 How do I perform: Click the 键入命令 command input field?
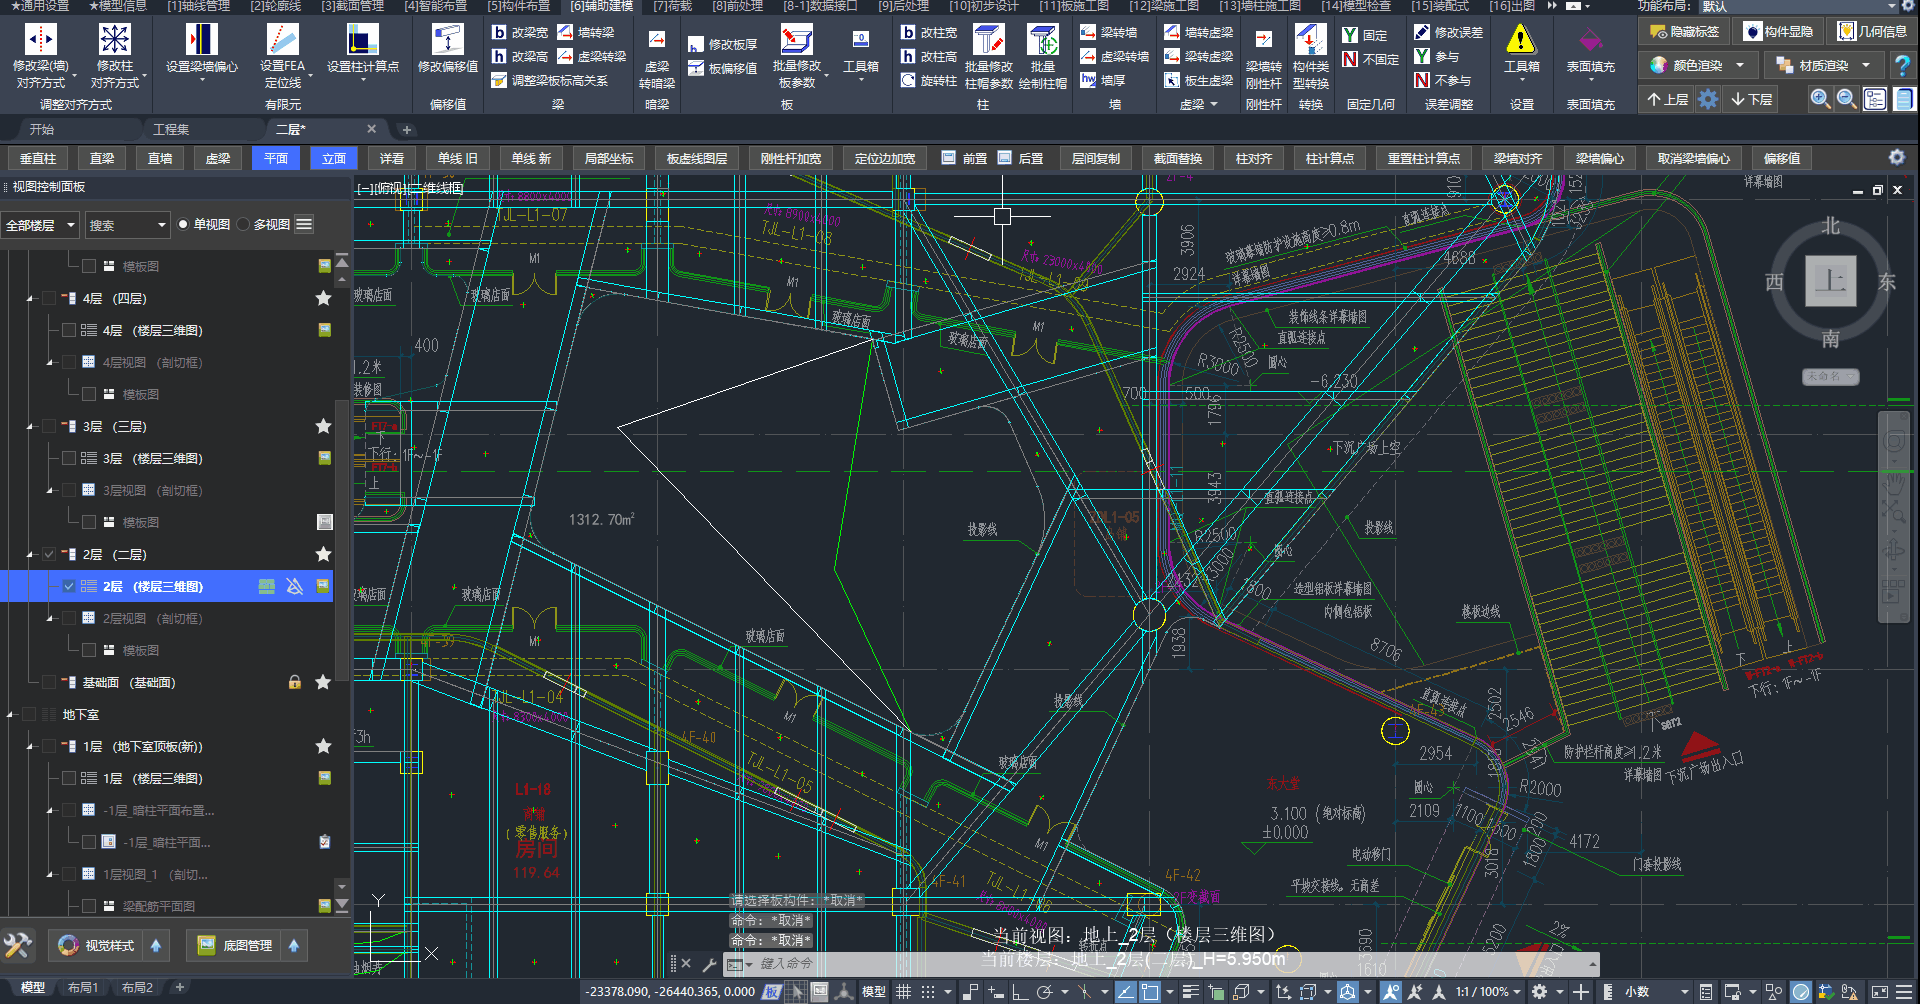tap(1160, 964)
